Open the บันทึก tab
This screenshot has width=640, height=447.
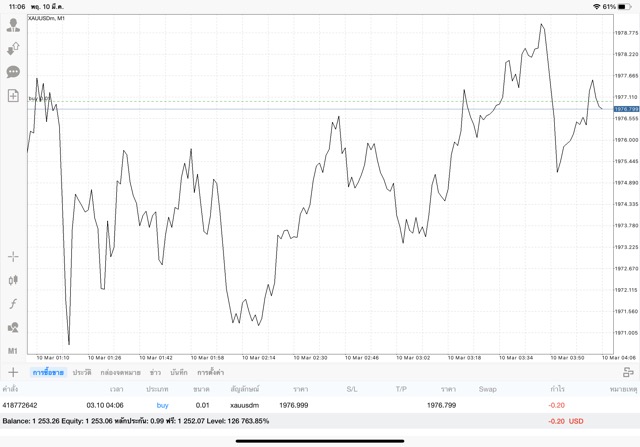(x=179, y=372)
